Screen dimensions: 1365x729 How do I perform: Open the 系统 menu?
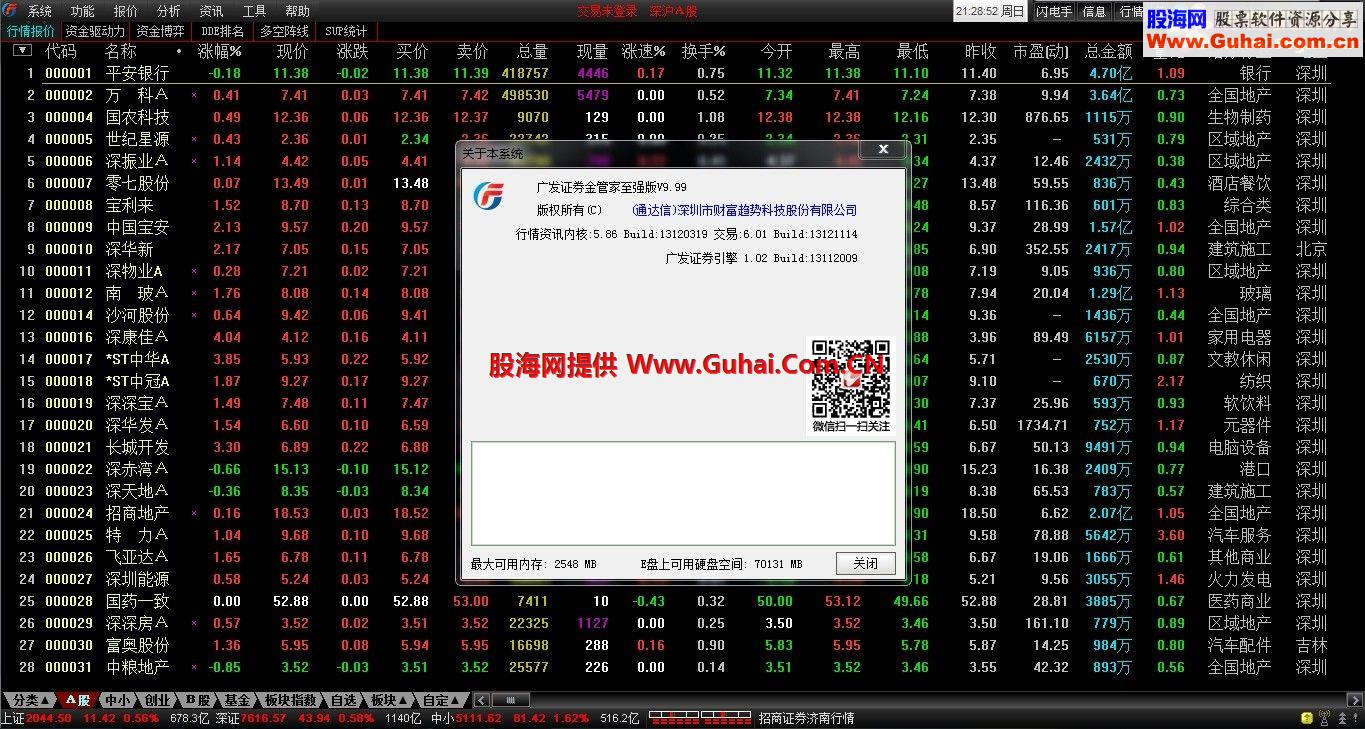[40, 11]
